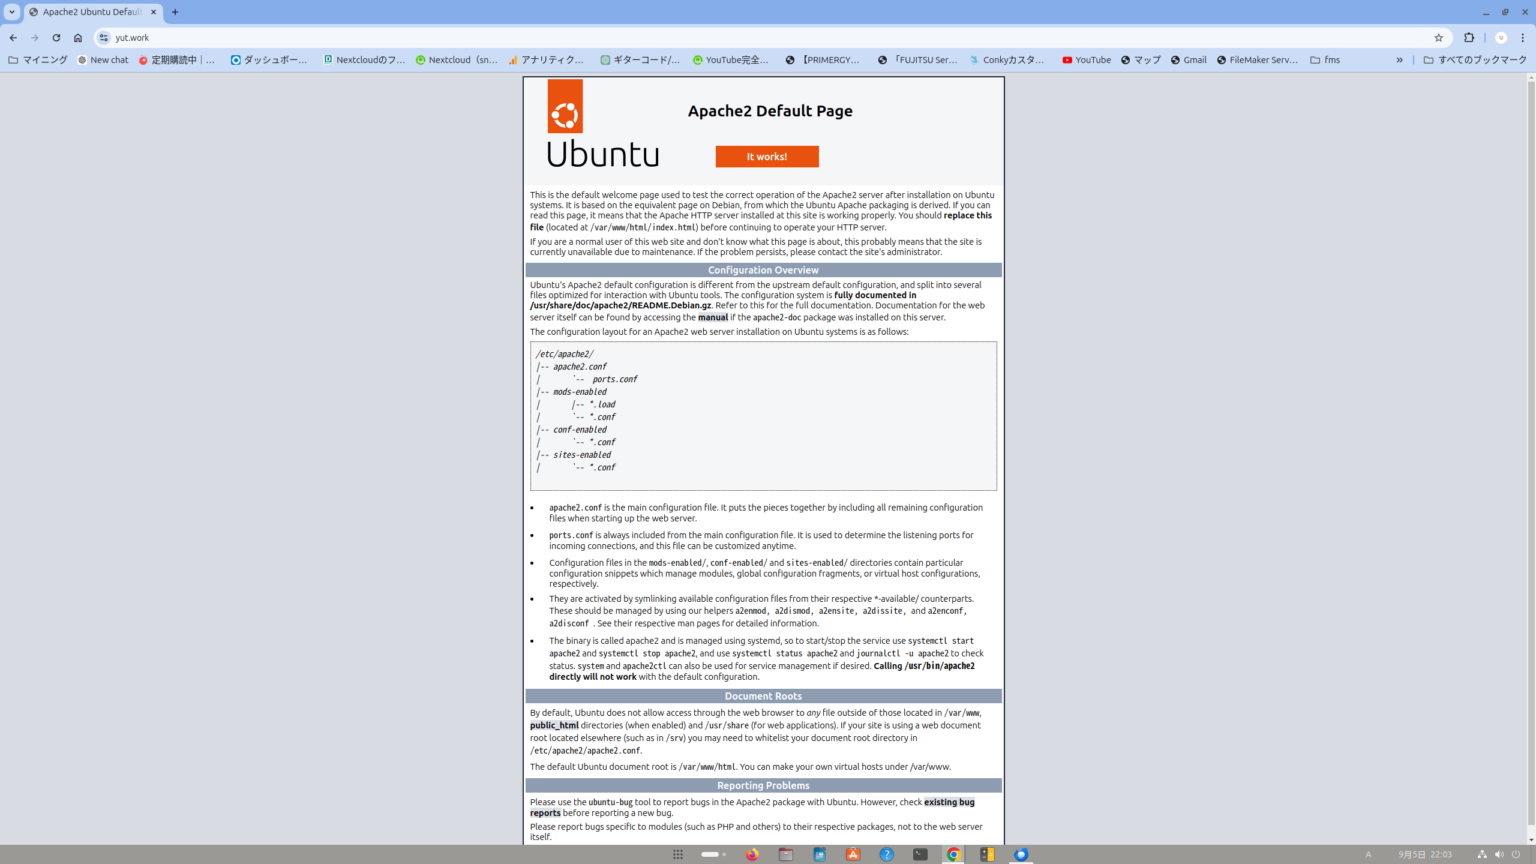Click the site information icon in address bar
This screenshot has width=1536, height=864.
[x=104, y=38]
